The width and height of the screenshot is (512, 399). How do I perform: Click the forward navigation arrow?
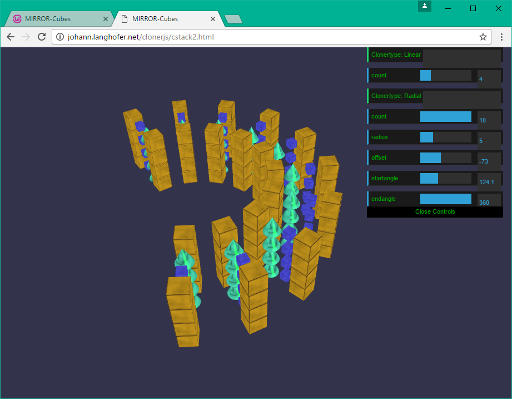pos(26,37)
